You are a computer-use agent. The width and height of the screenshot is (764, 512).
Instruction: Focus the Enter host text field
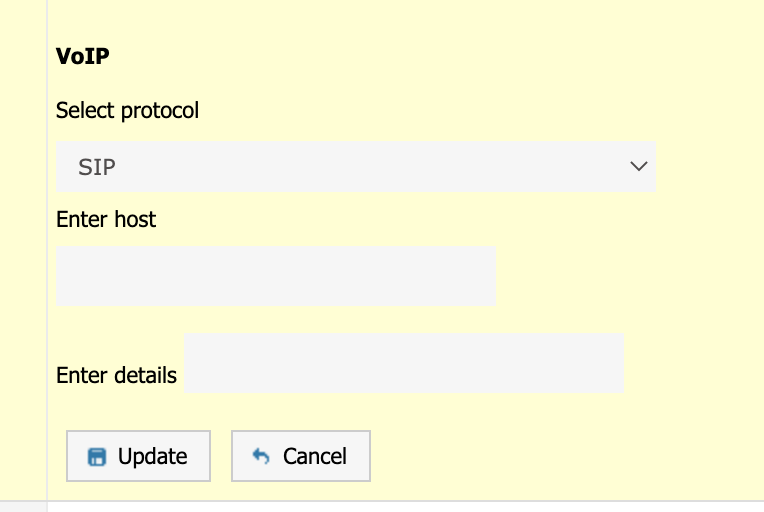(x=275, y=276)
